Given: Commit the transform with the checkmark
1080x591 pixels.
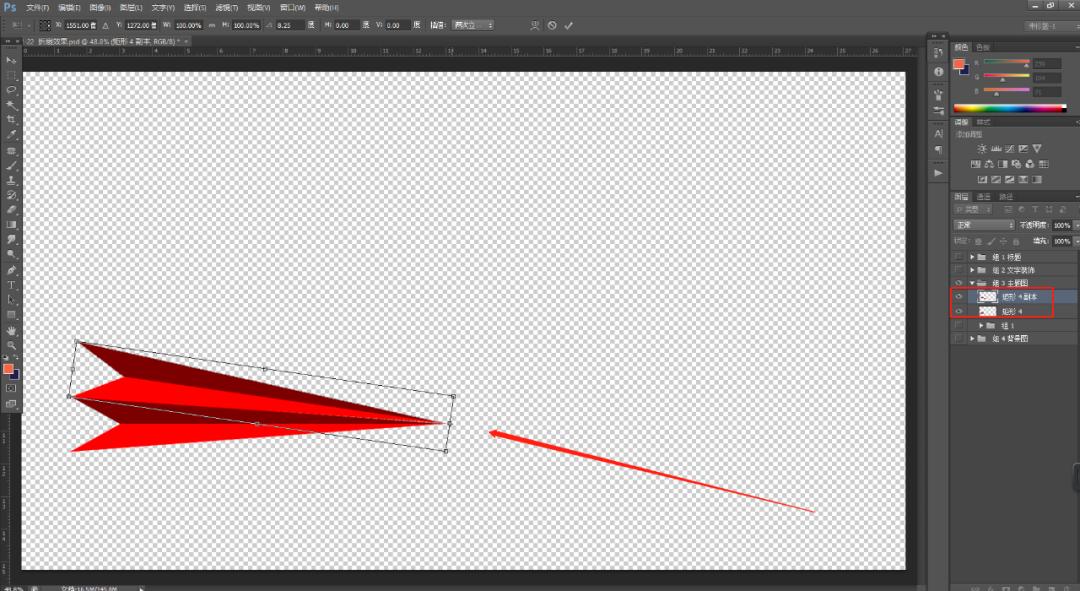Looking at the screenshot, I should tap(568, 25).
